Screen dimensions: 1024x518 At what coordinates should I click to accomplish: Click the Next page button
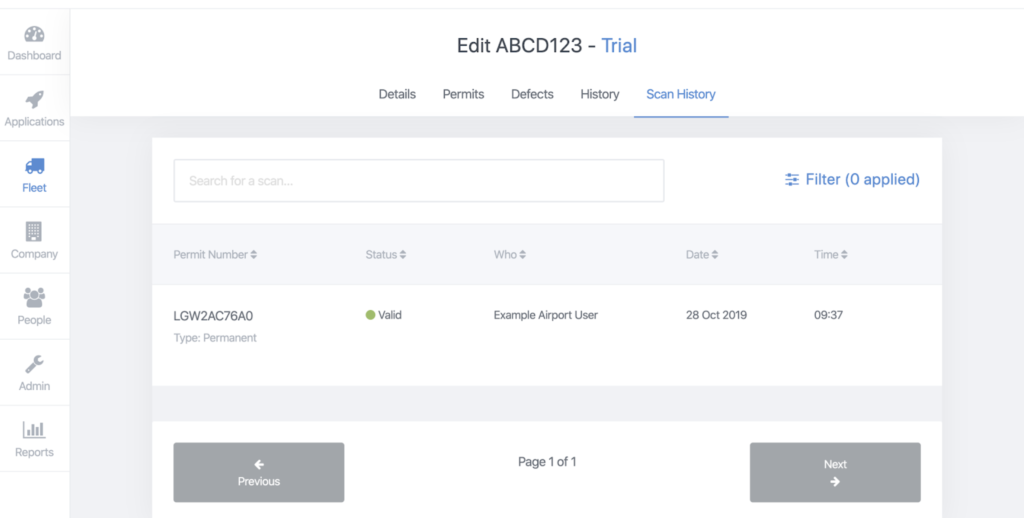[835, 472]
